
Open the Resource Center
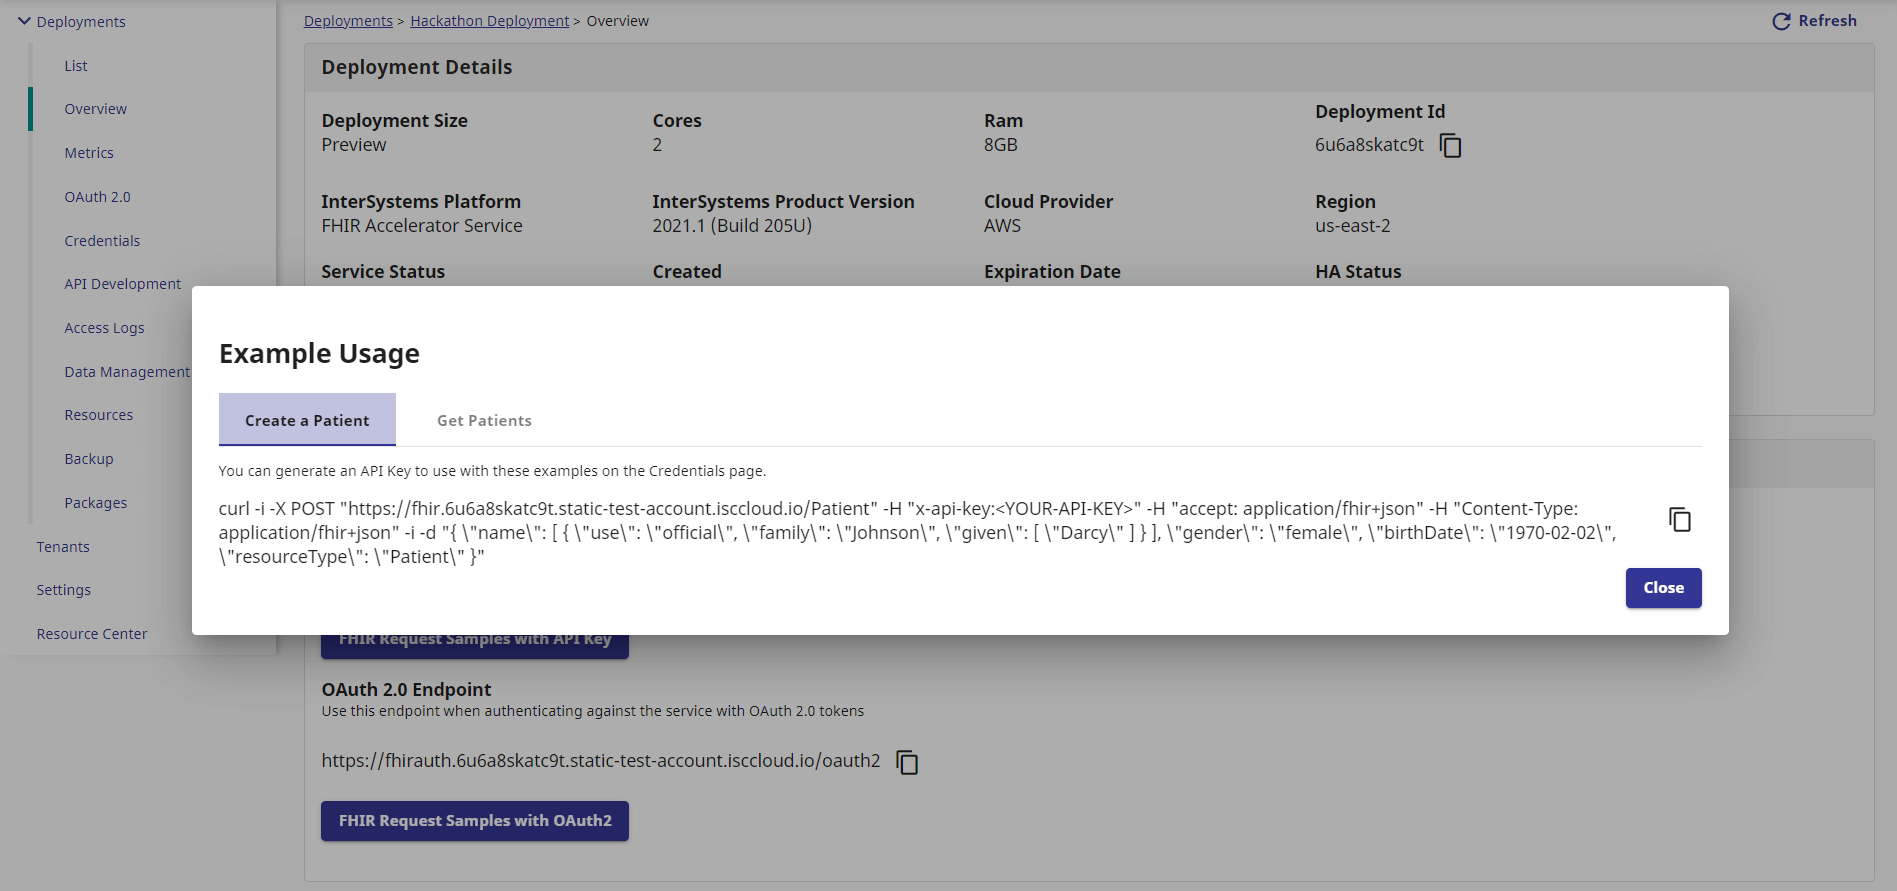click(x=92, y=634)
